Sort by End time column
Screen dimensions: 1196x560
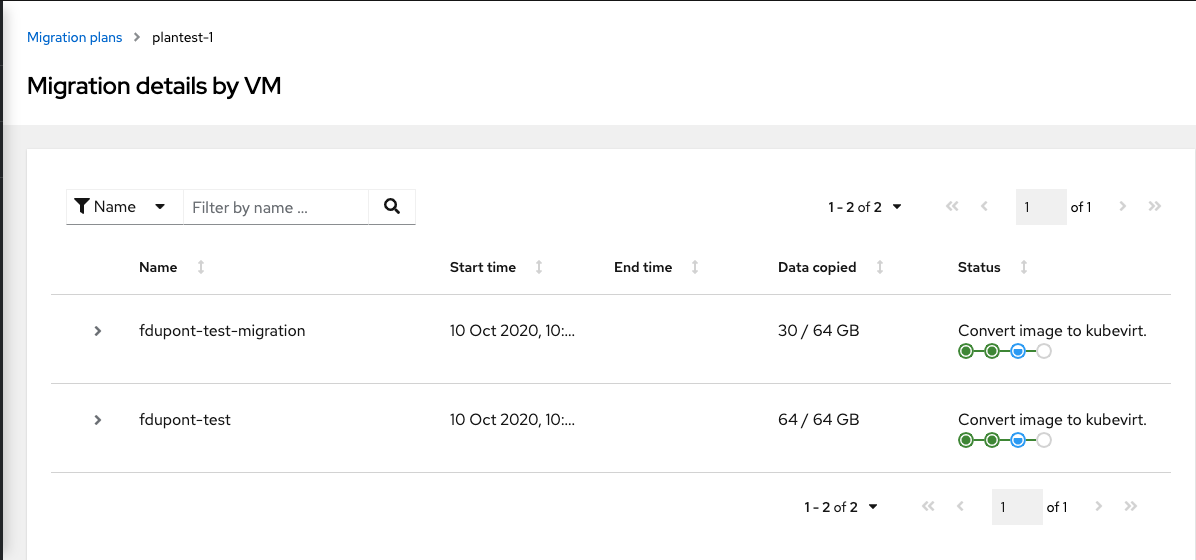pyautogui.click(x=695, y=267)
